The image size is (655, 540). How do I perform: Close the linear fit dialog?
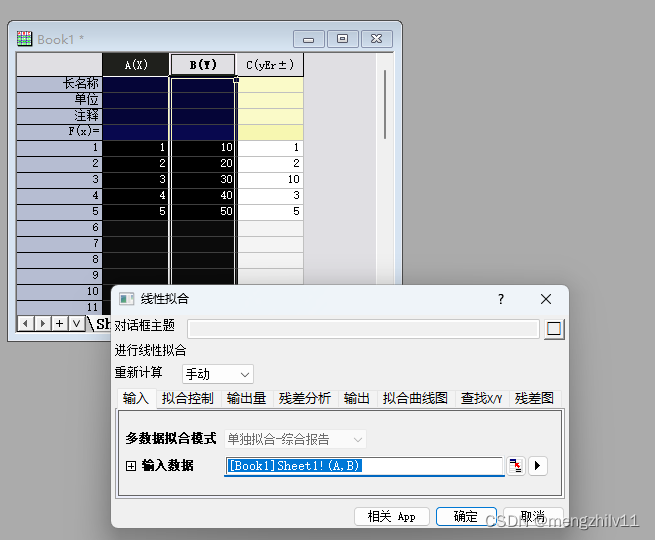tap(546, 299)
